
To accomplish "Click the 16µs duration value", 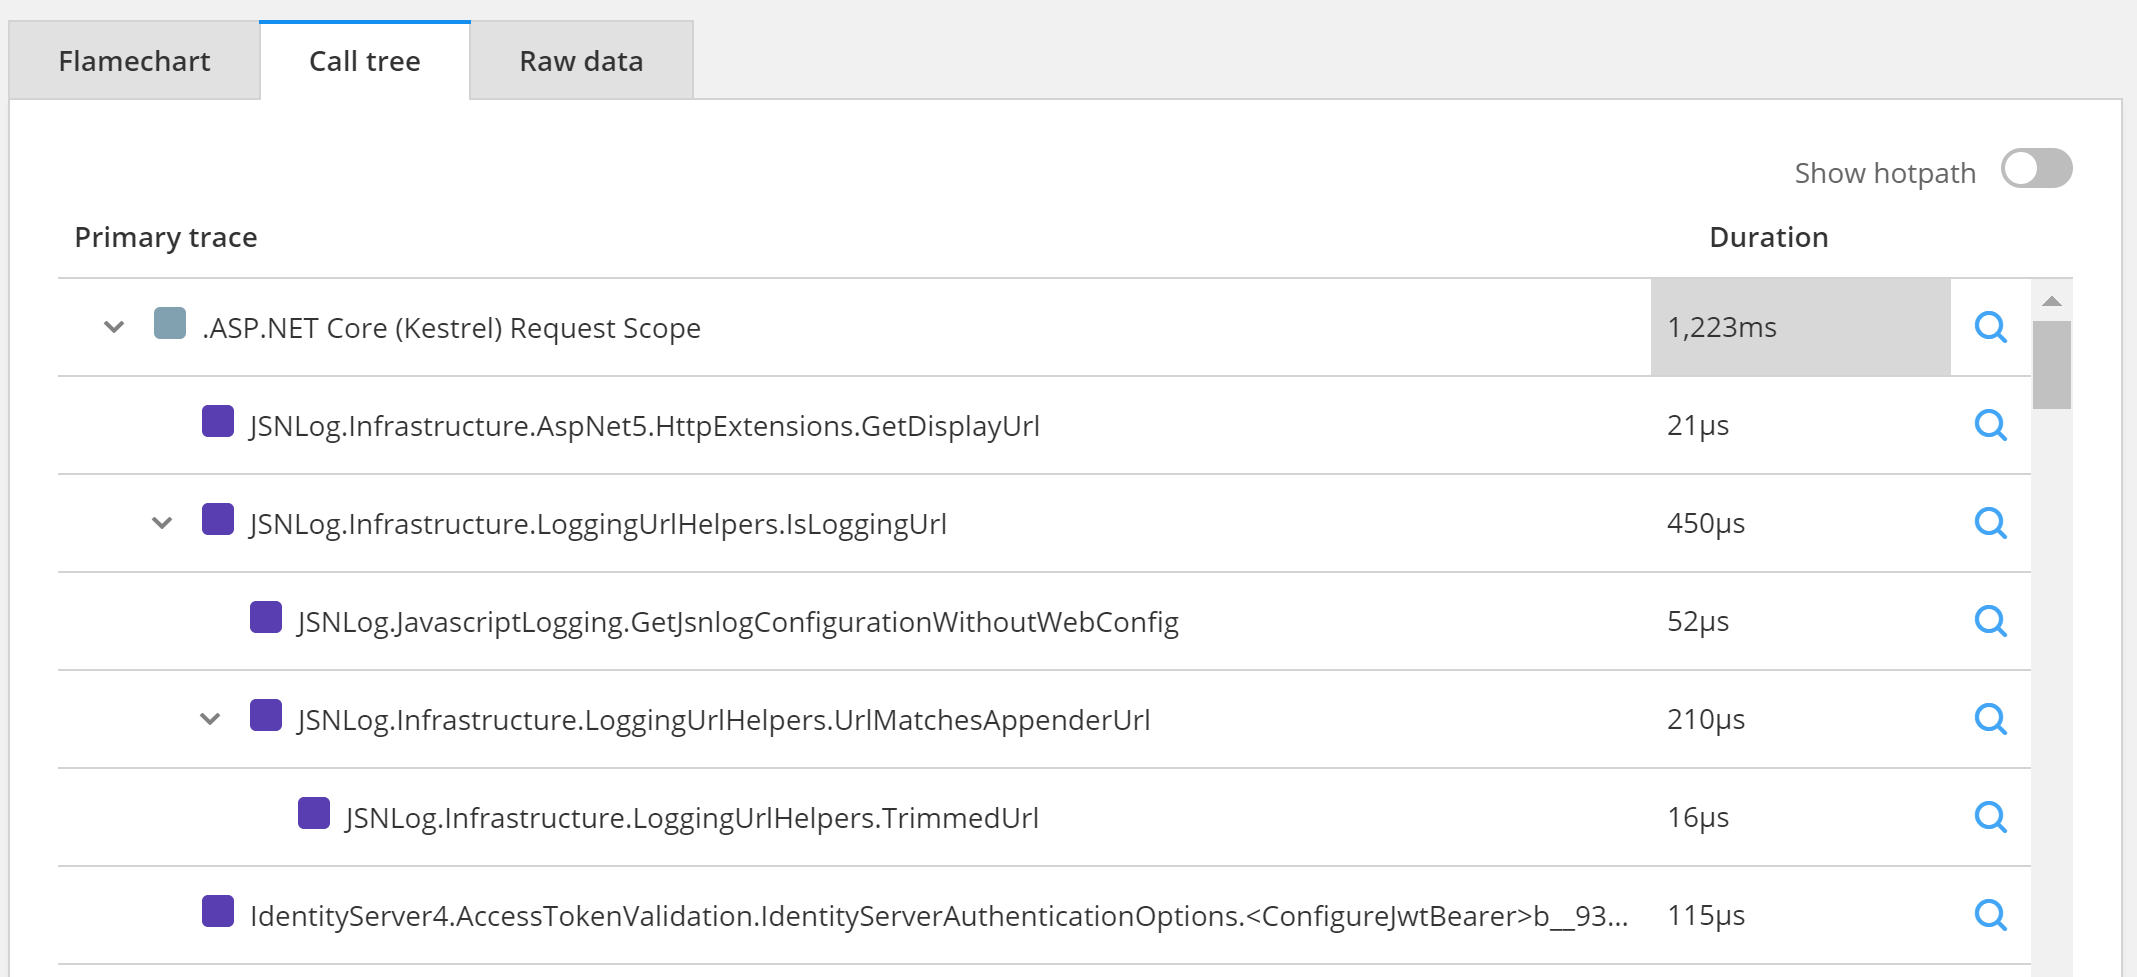I will 1698,818.
